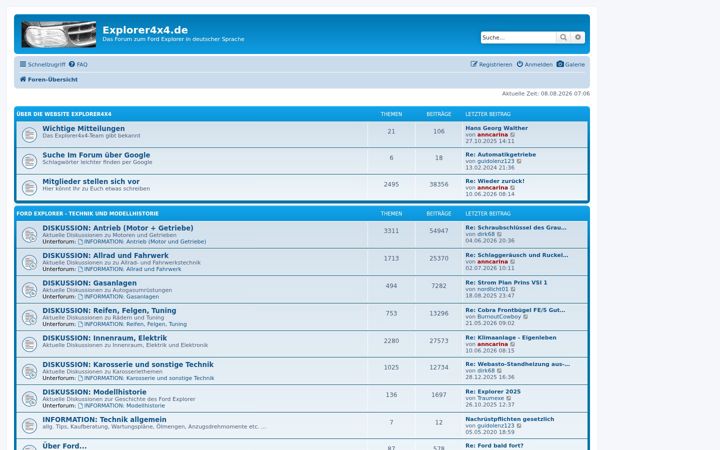The width and height of the screenshot is (720, 450).
Task: Open last post Re: Schraubschlüssel des Grau...
Action: 516,228
